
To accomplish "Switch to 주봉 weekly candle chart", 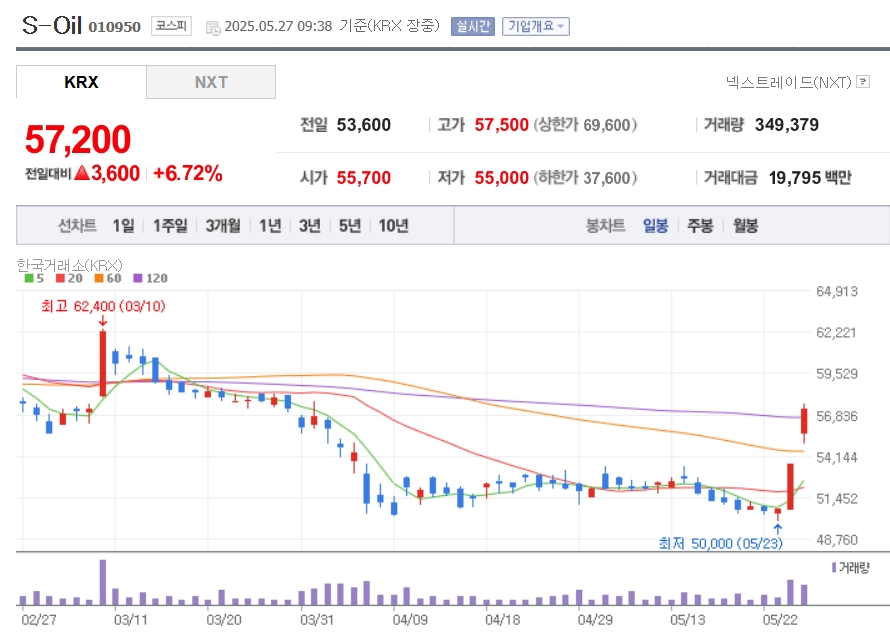I will 700,225.
